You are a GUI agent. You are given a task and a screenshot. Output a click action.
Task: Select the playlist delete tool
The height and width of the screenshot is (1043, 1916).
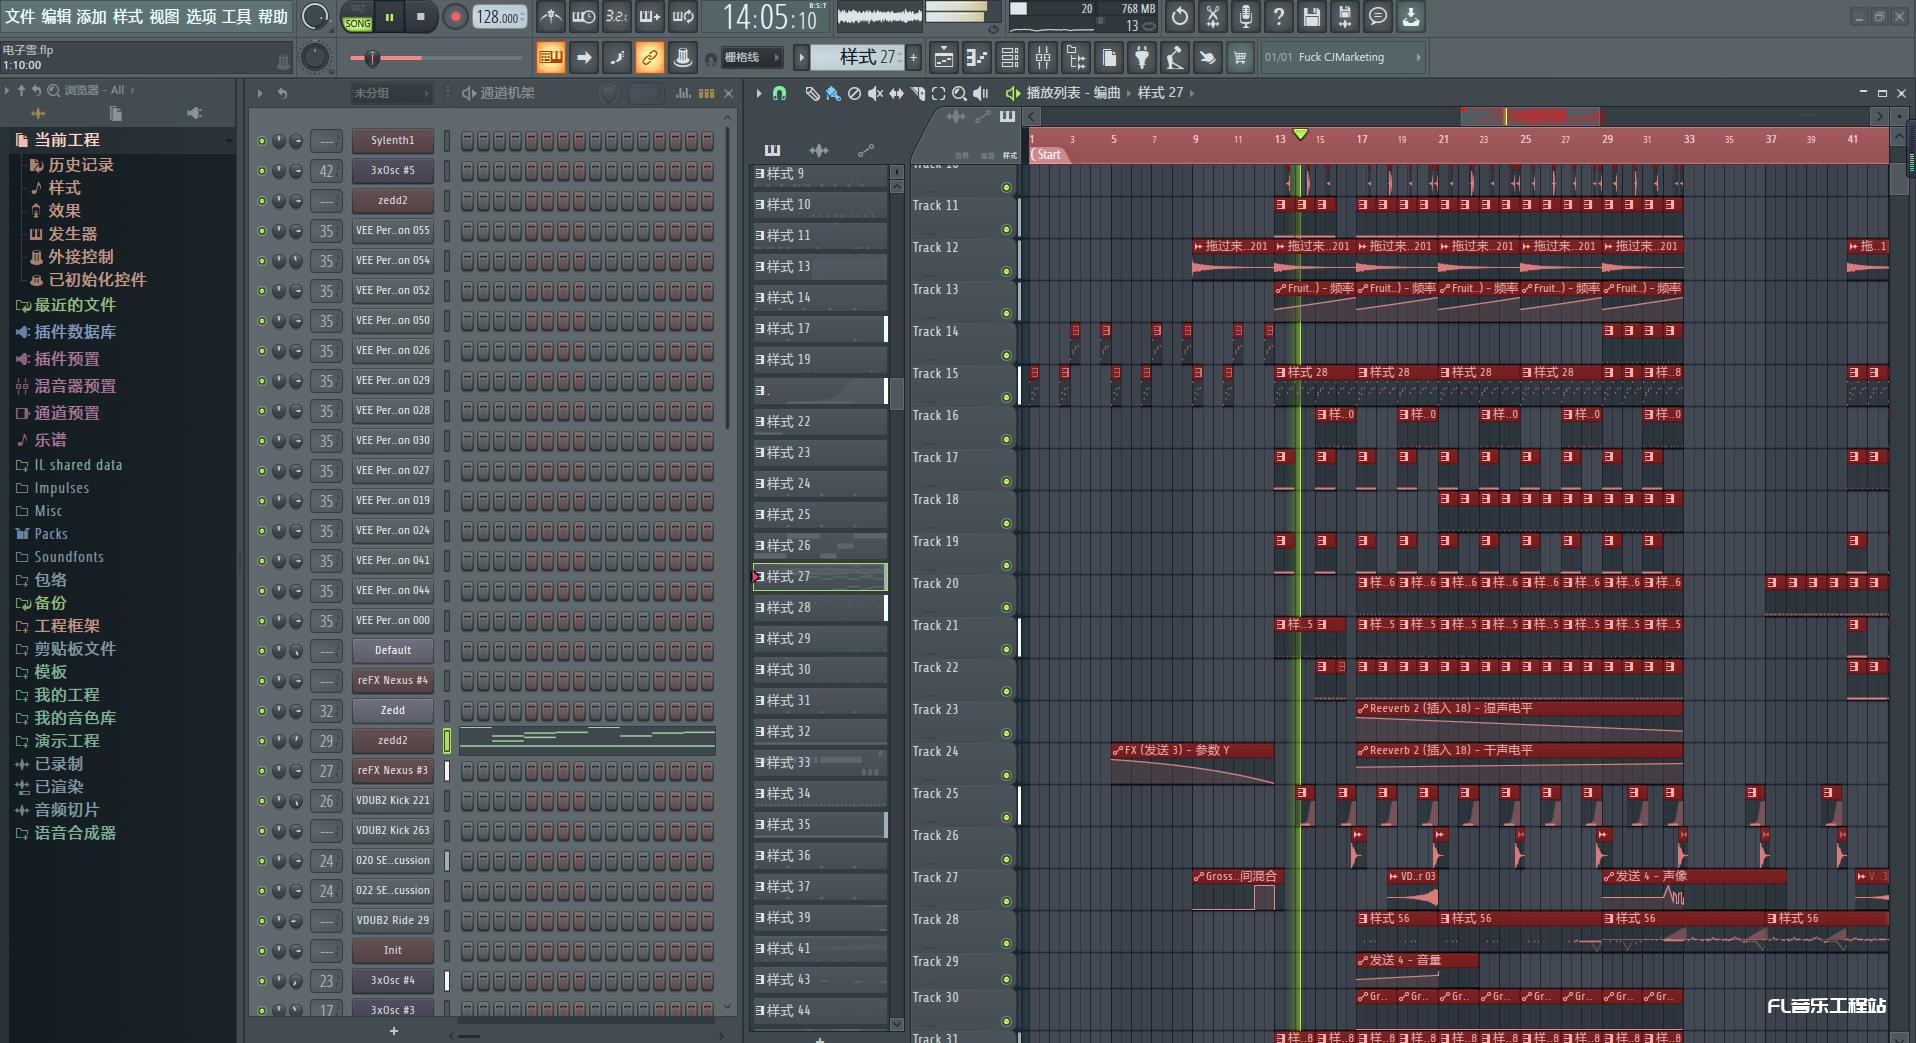pyautogui.click(x=854, y=93)
